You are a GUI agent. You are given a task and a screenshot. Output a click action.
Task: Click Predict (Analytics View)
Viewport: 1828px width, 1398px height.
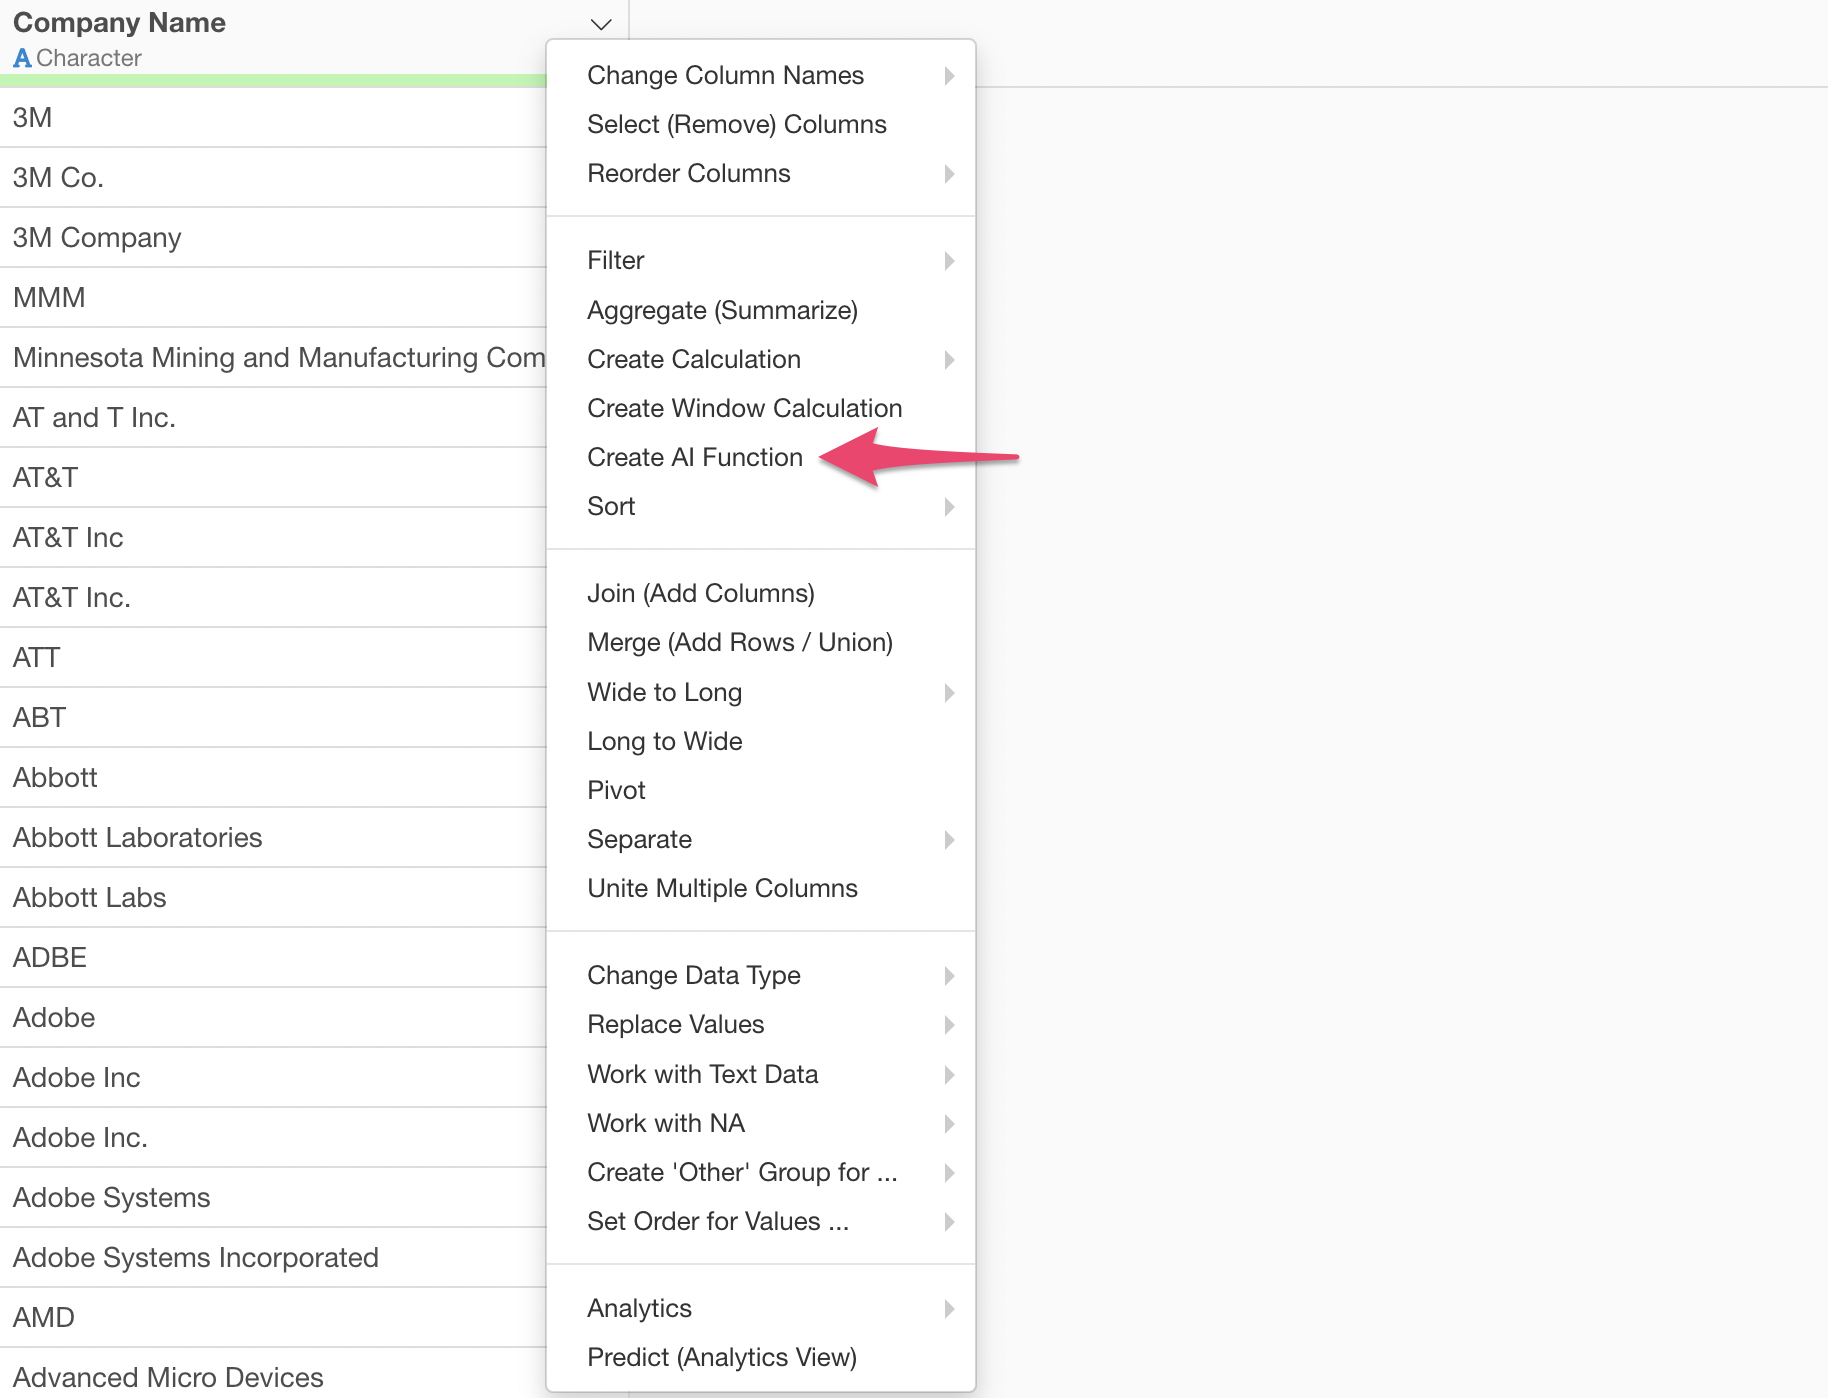point(721,1357)
